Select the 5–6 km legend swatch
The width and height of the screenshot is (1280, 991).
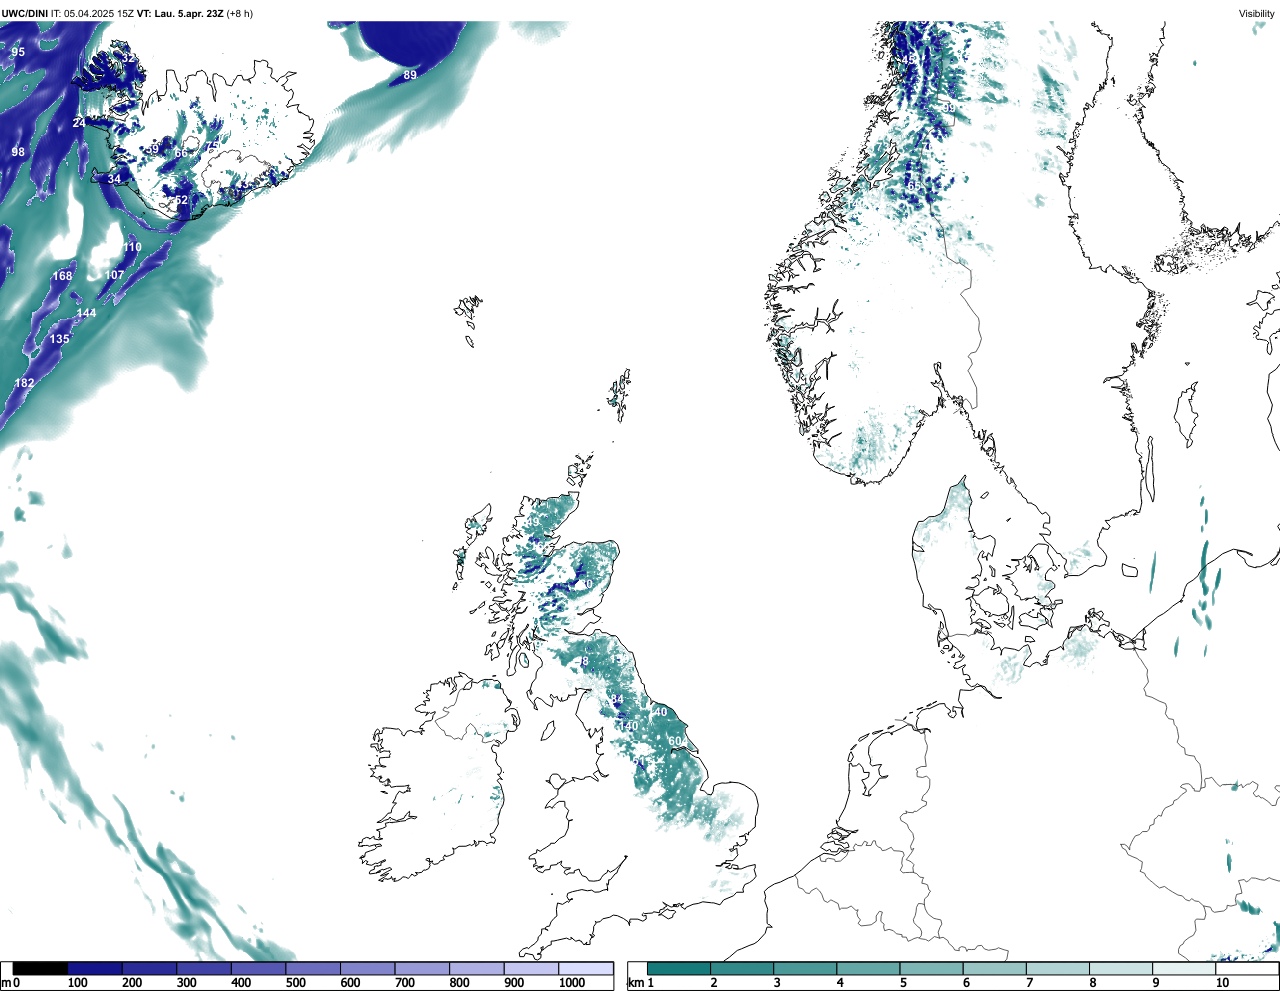(x=932, y=968)
